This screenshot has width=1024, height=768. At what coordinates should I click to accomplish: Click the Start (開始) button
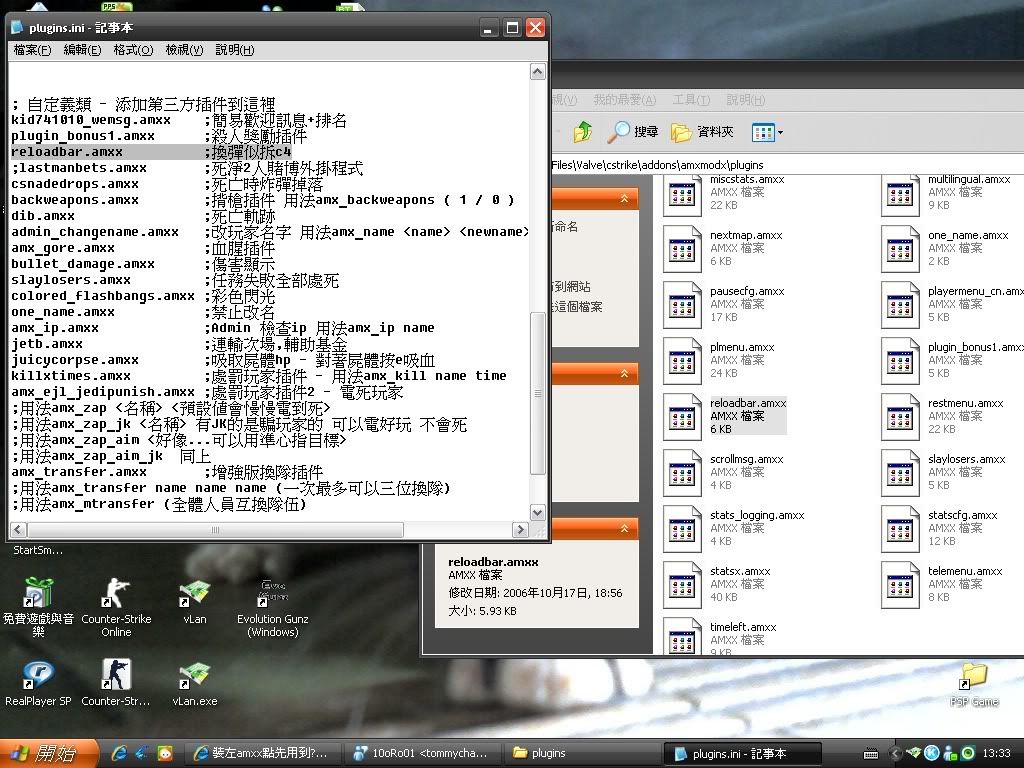[x=48, y=753]
